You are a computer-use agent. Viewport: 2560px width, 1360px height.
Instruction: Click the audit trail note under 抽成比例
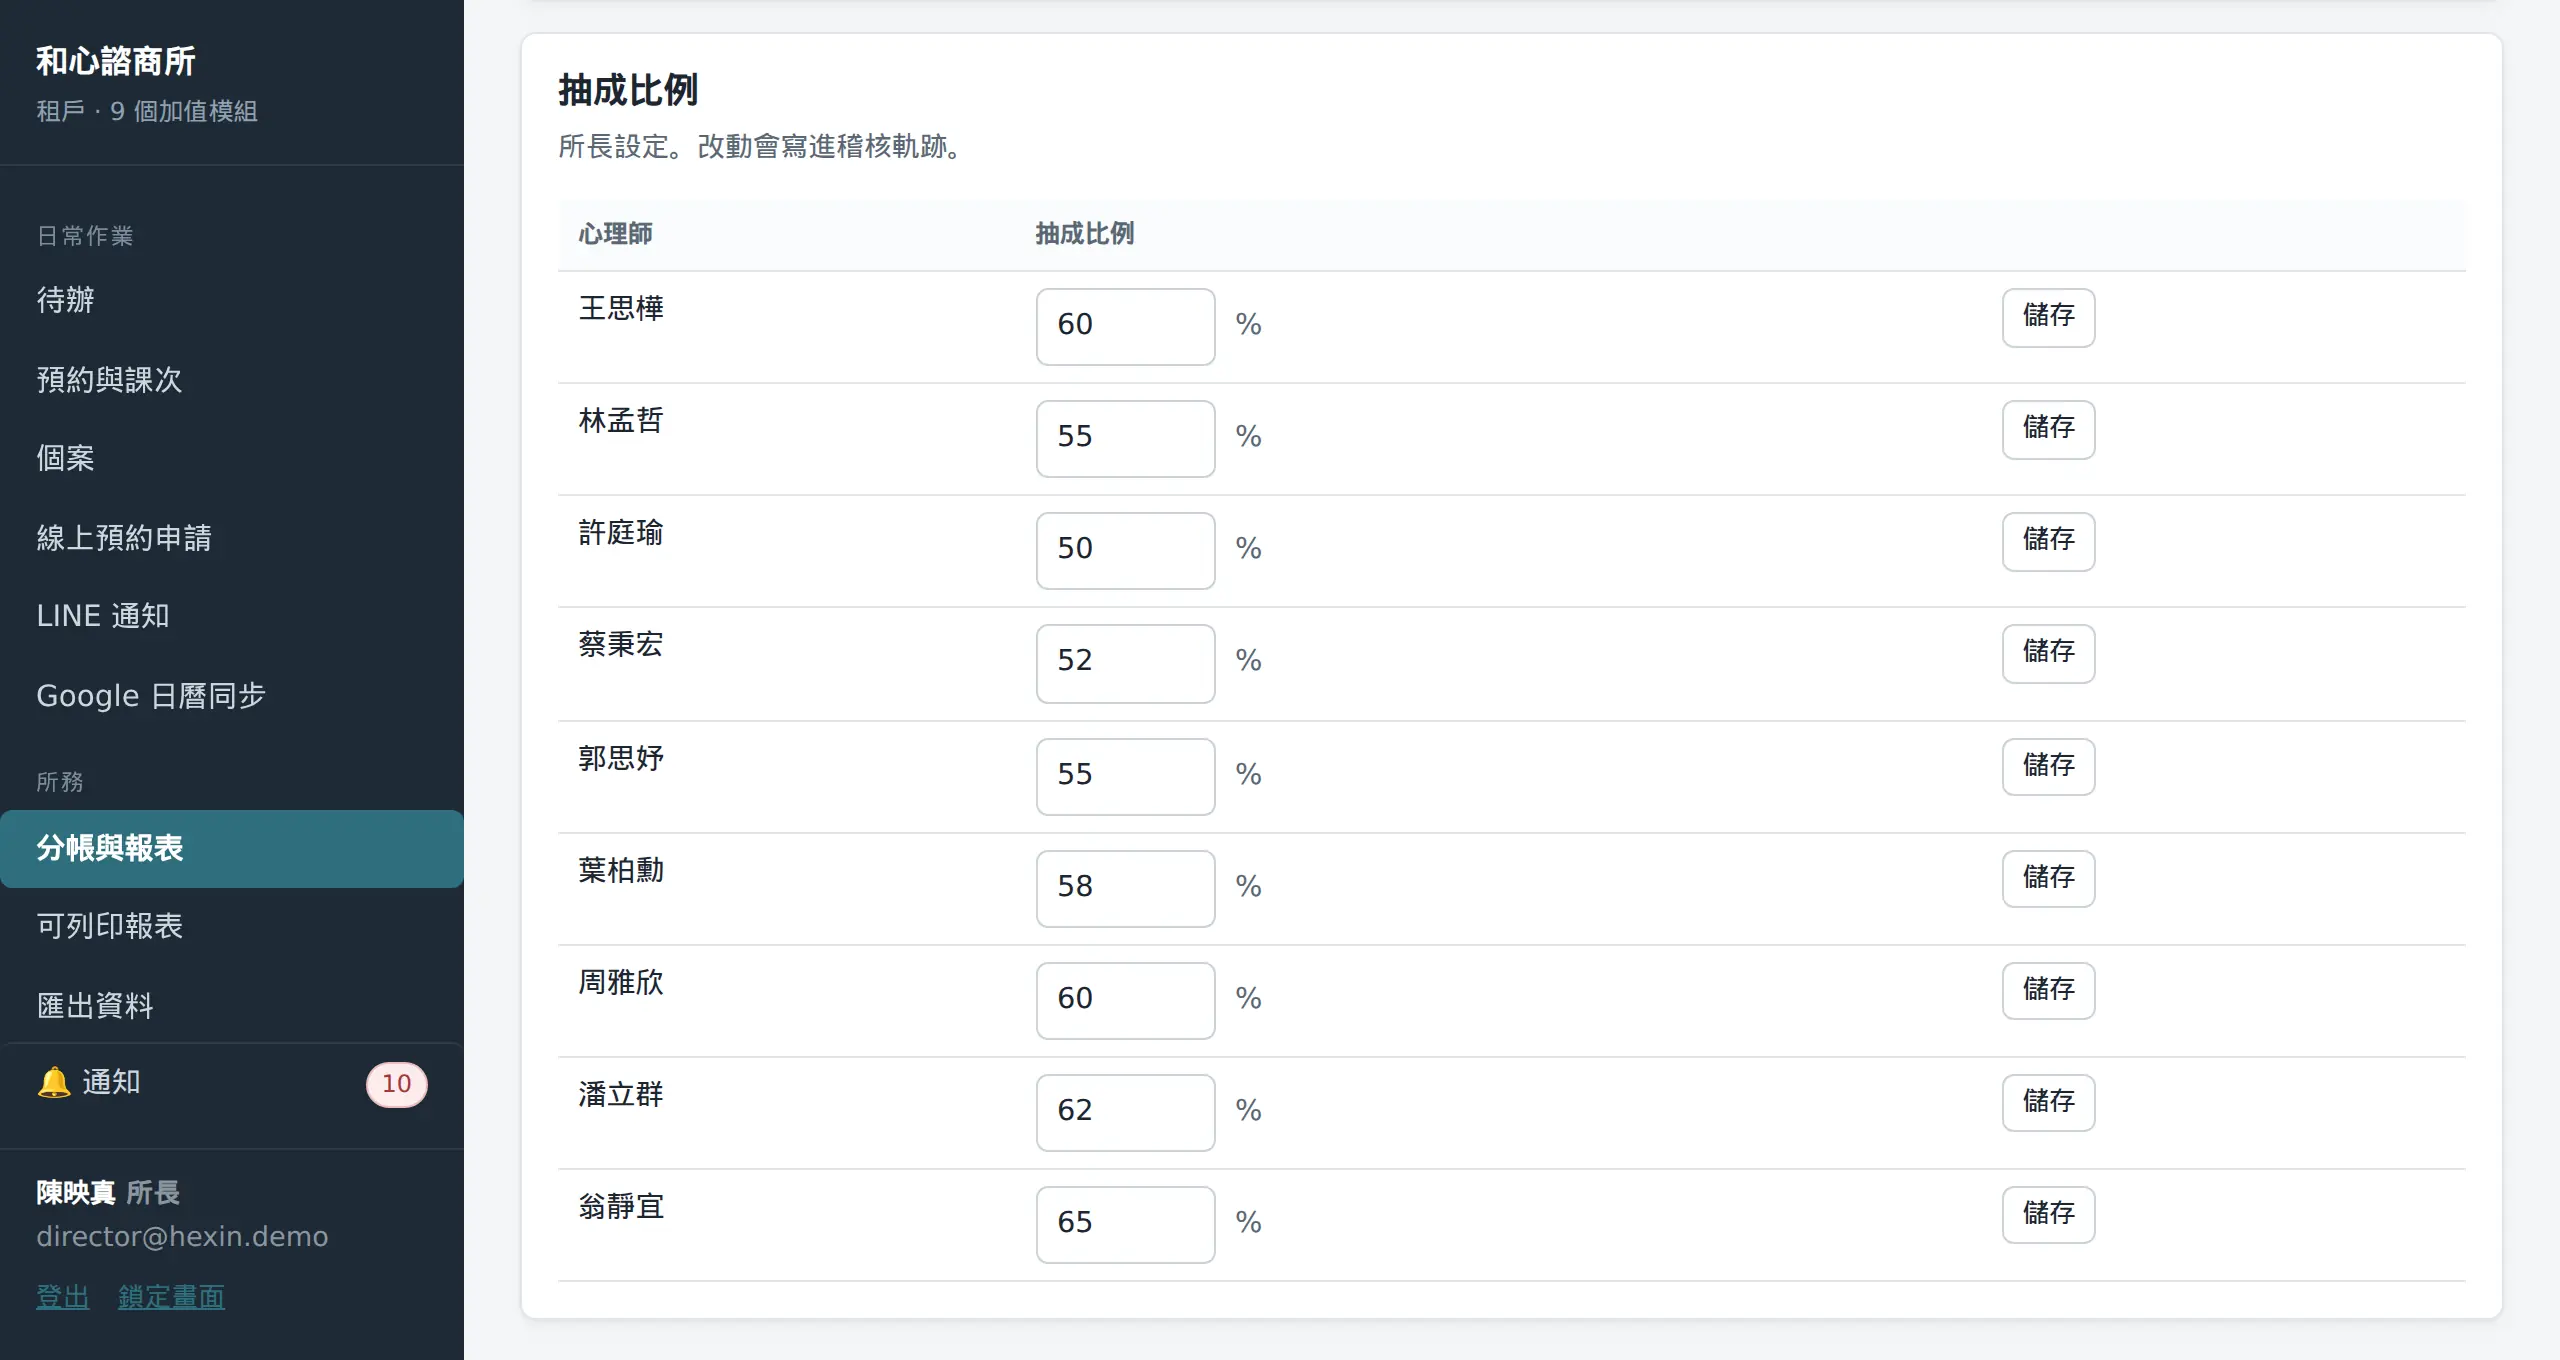(x=761, y=147)
